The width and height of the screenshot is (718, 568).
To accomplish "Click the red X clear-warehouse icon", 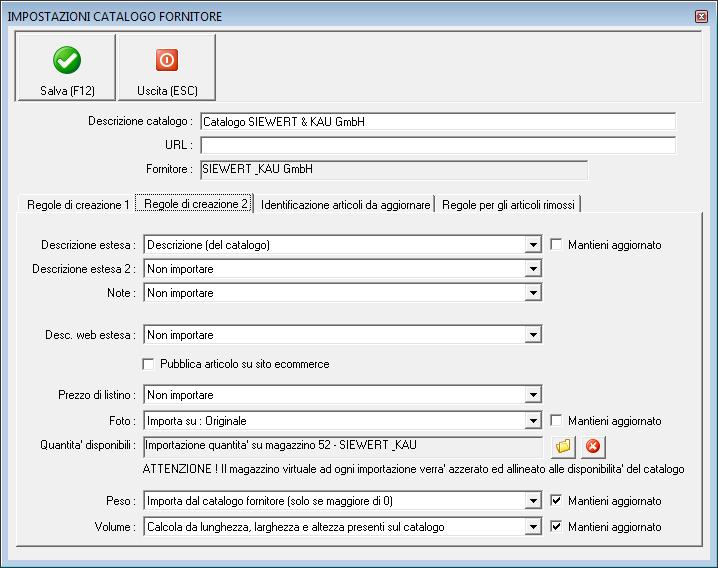I will (x=593, y=446).
